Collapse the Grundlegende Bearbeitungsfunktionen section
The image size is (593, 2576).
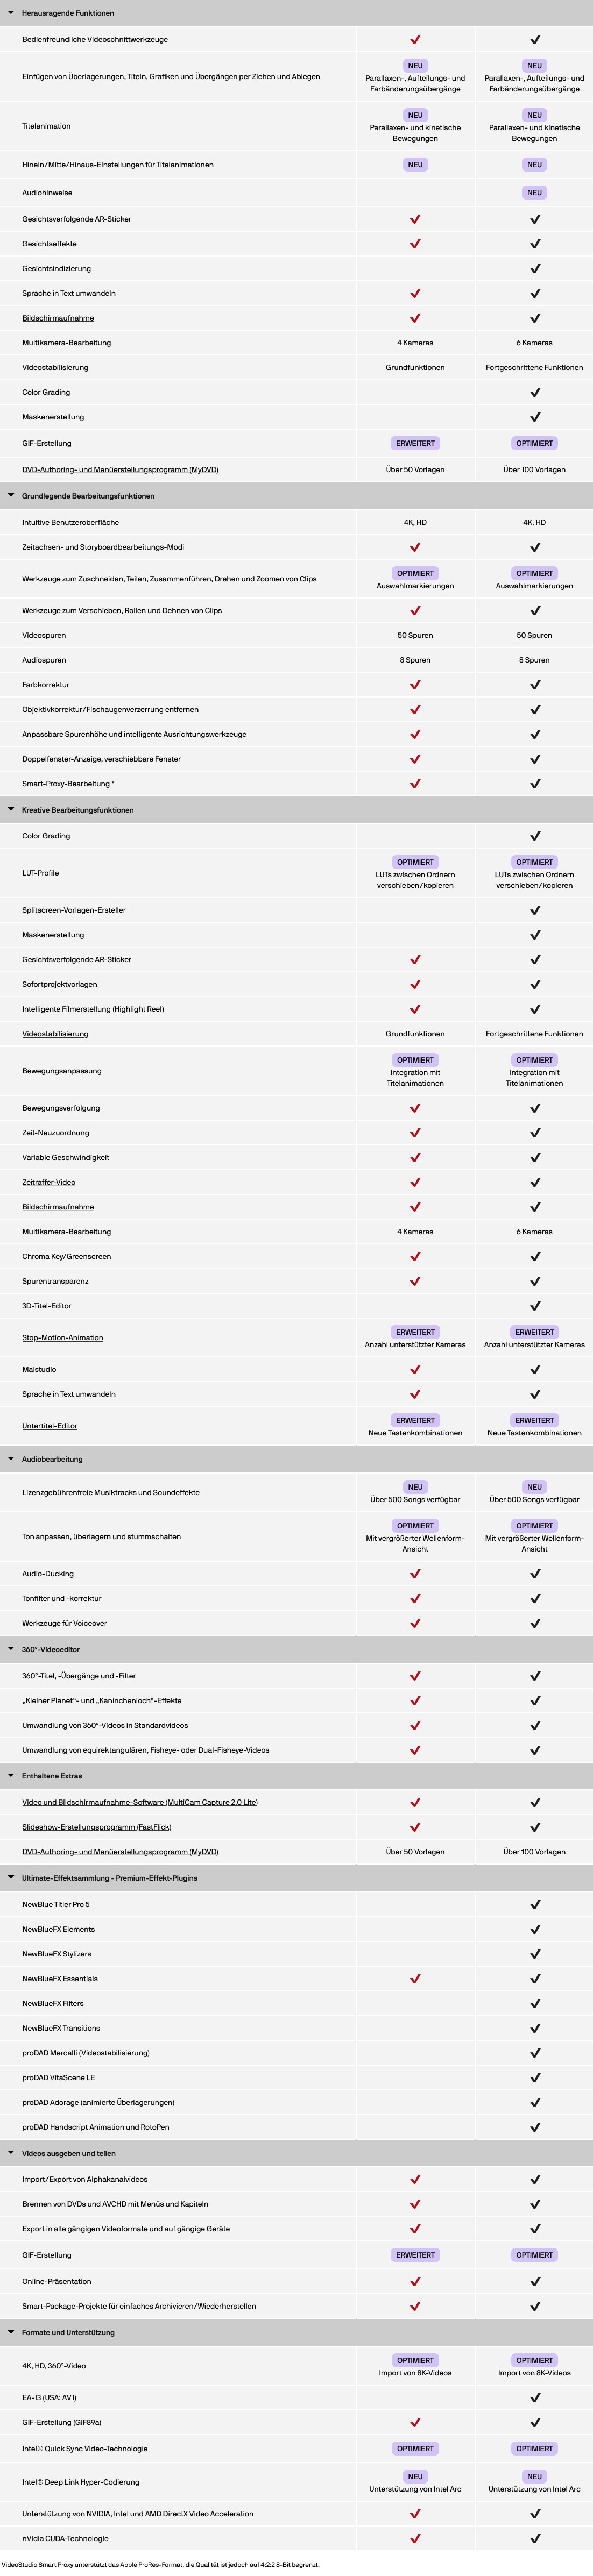[11, 496]
